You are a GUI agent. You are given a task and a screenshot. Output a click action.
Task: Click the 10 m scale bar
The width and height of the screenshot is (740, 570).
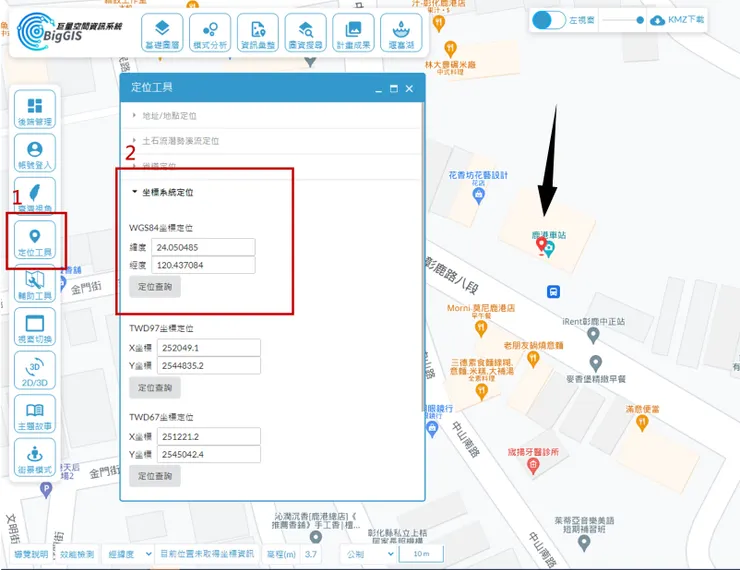point(421,554)
